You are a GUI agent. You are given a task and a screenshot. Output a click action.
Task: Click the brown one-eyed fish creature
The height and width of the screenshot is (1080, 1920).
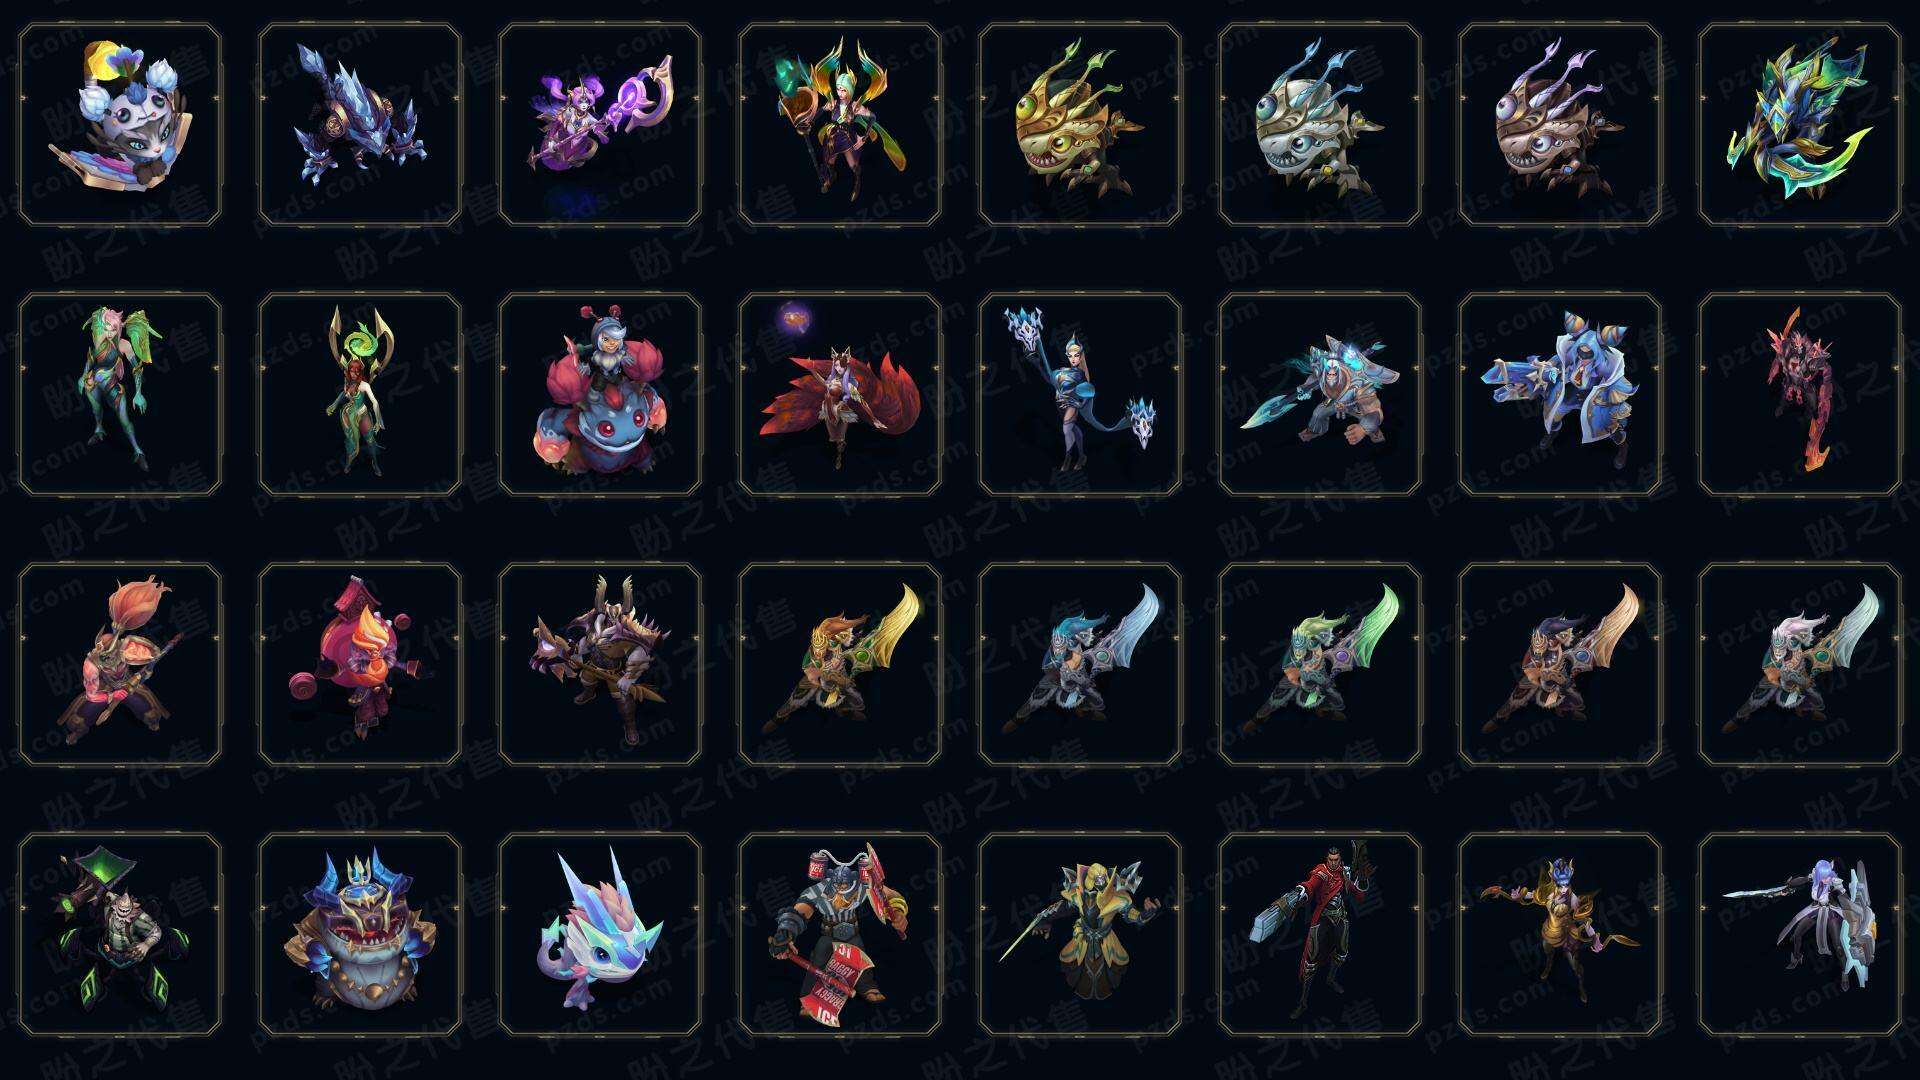[x=1560, y=124]
